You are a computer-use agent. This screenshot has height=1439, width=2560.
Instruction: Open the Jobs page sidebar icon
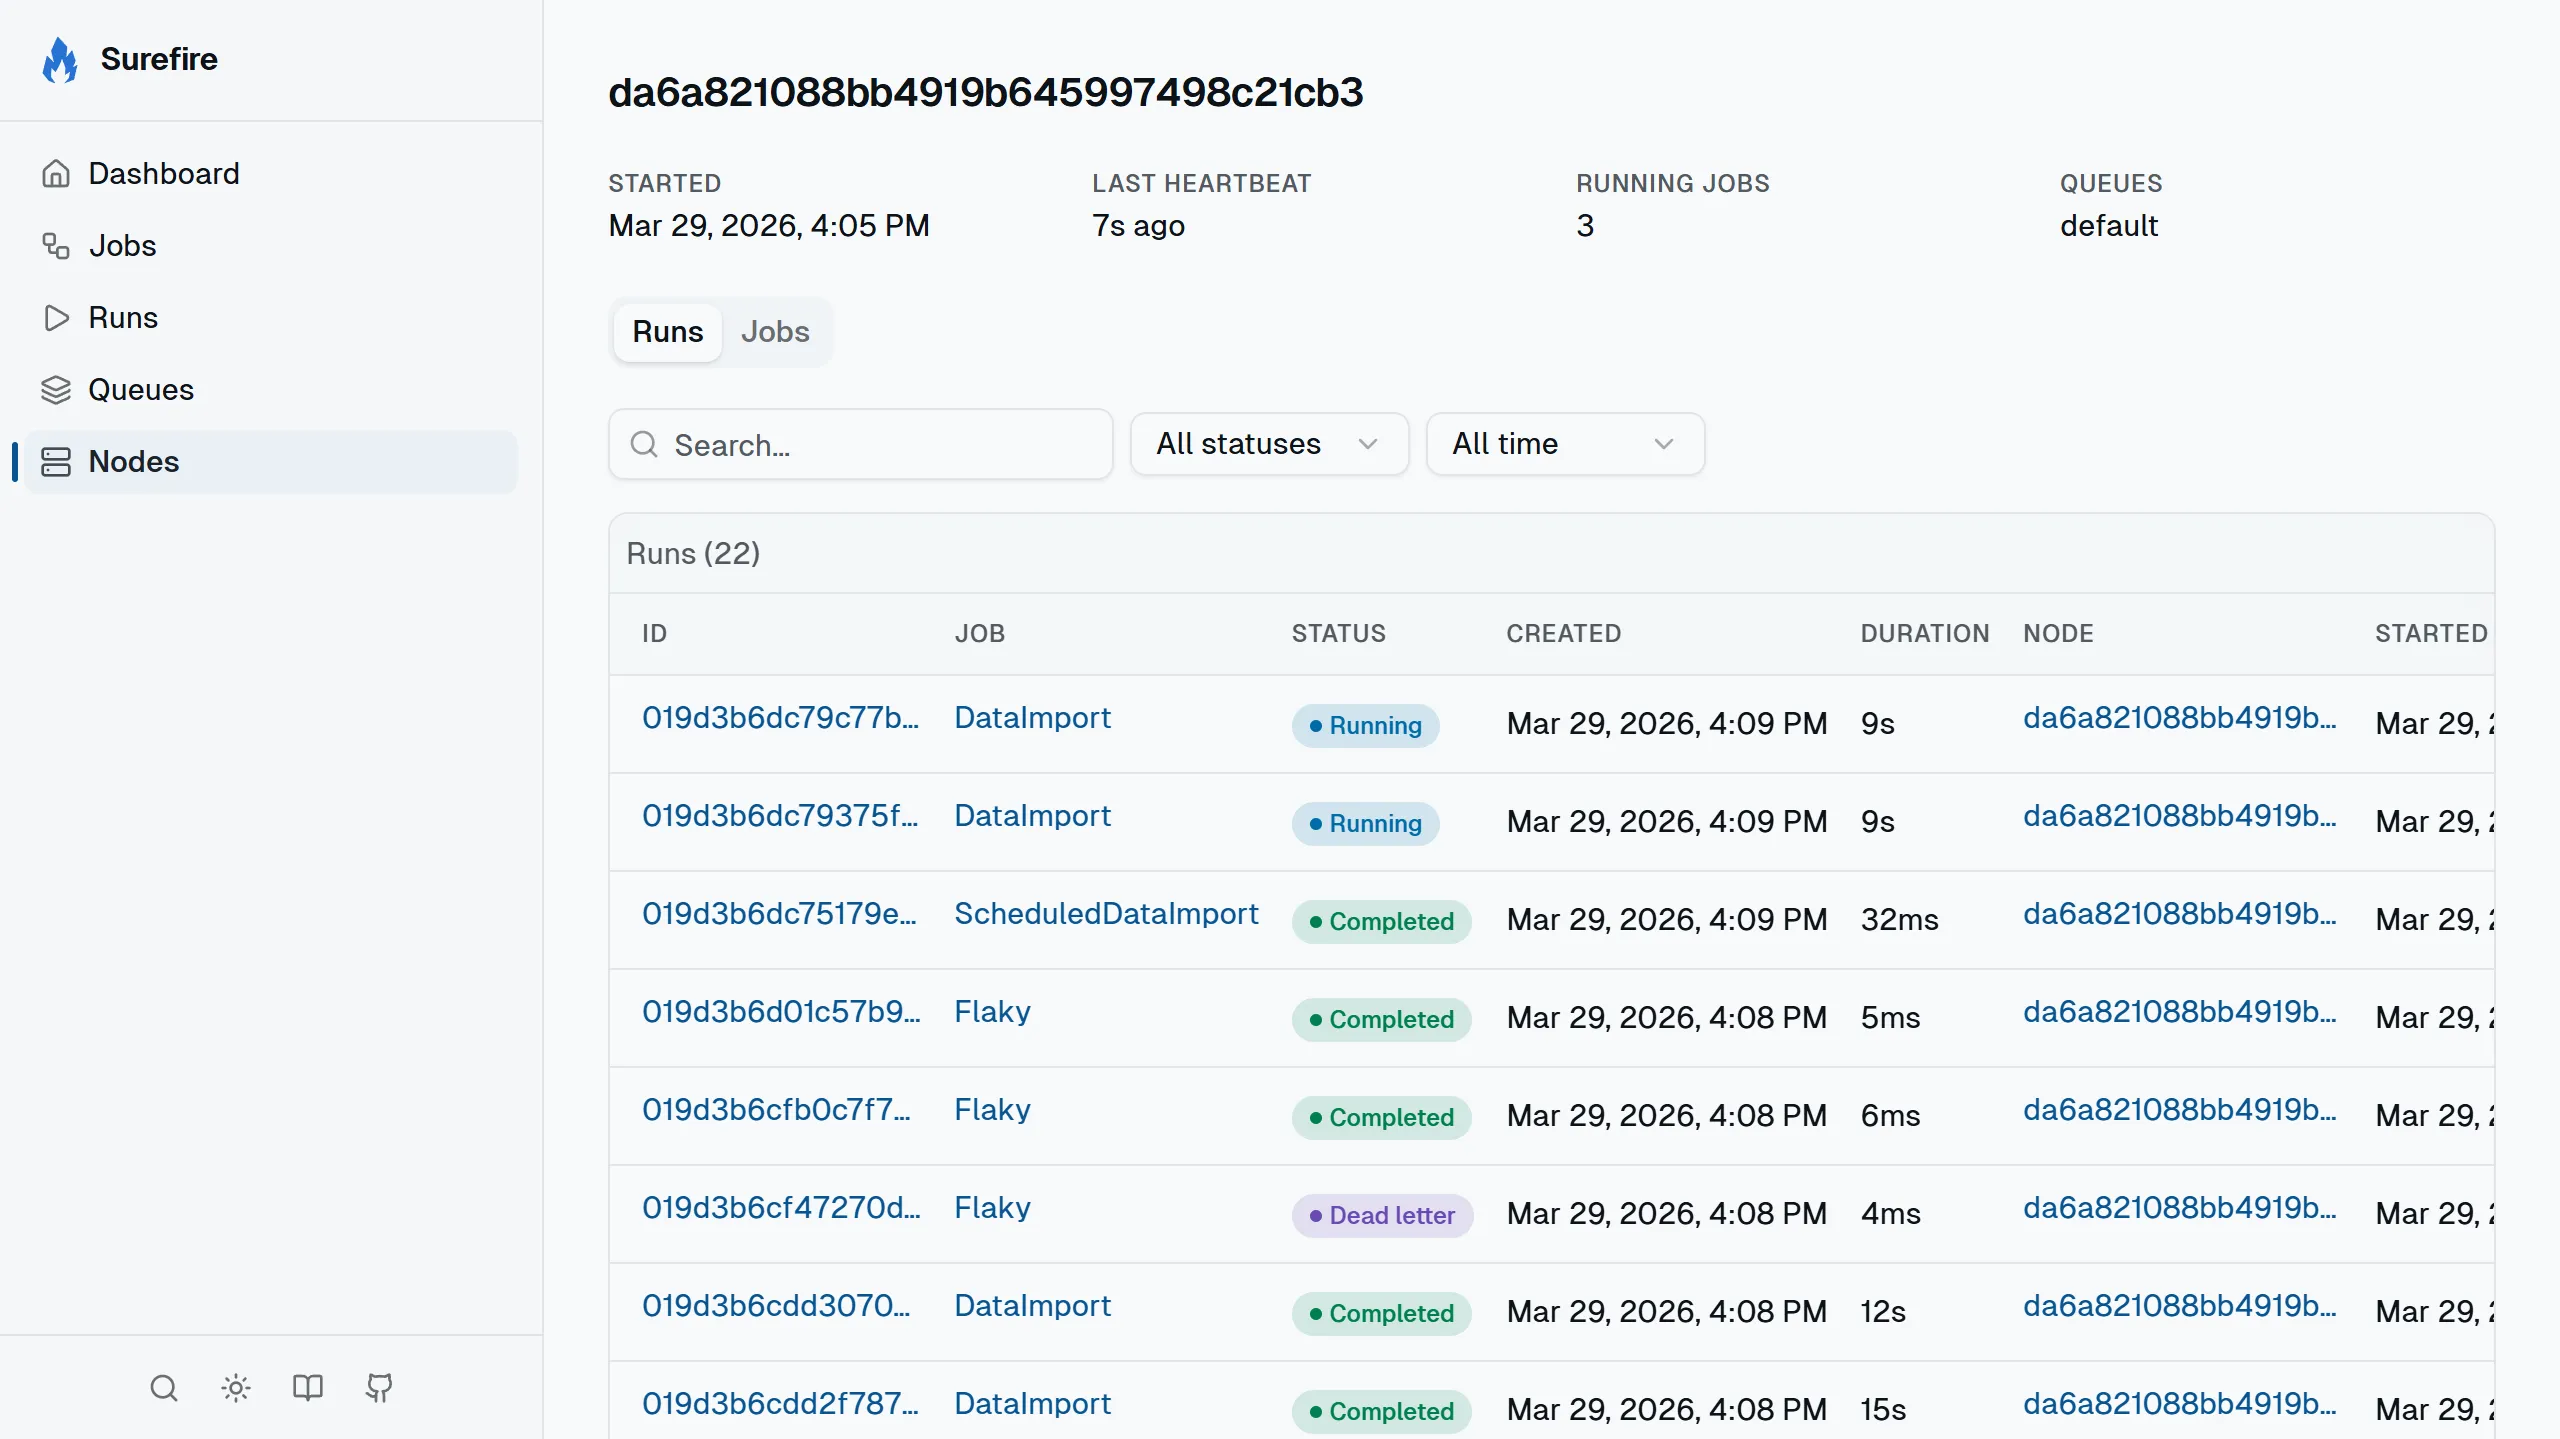point(56,246)
